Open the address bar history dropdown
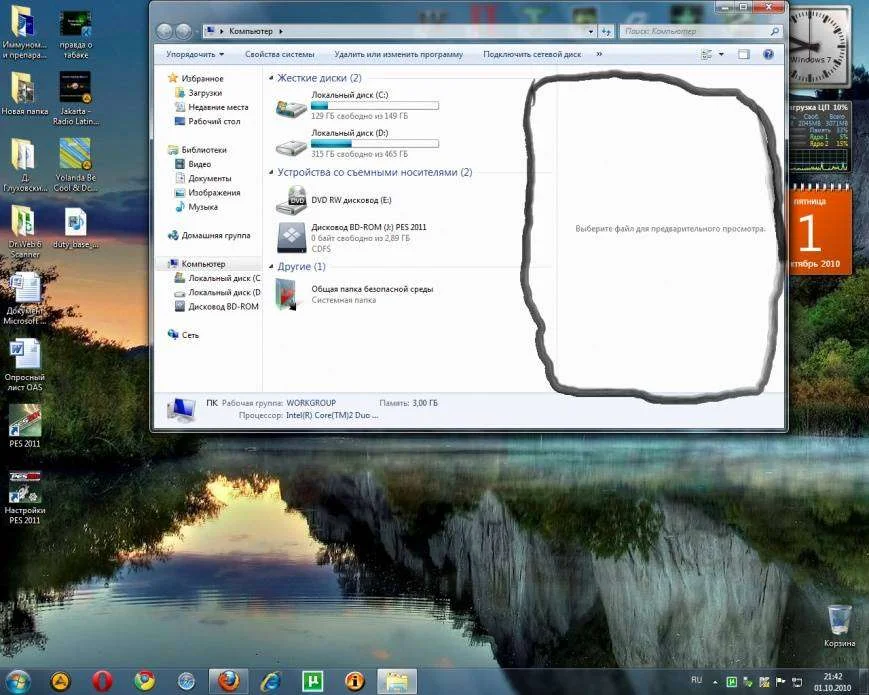 591,32
